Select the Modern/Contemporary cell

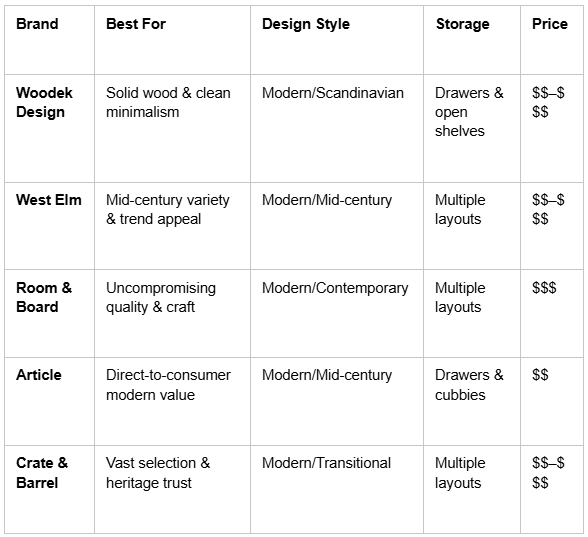(x=337, y=313)
